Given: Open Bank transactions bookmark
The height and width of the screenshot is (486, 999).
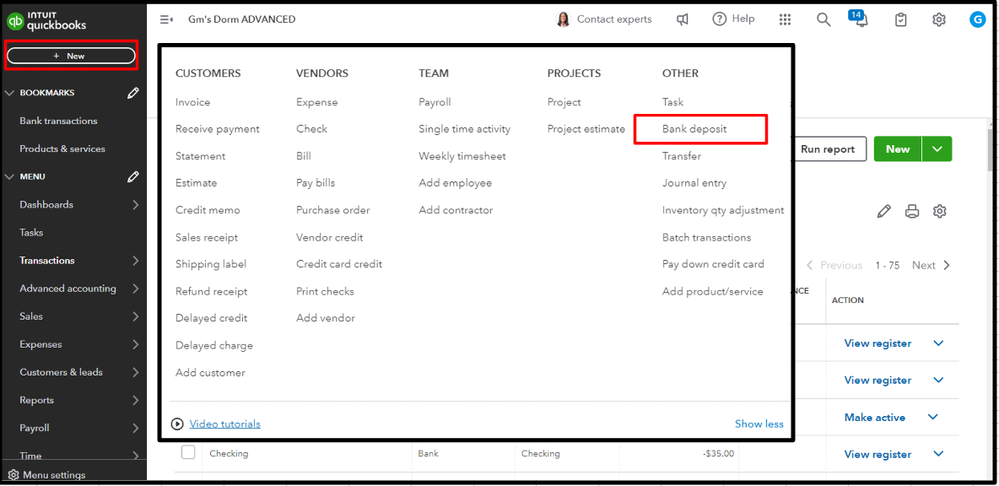Looking at the screenshot, I should coord(59,121).
